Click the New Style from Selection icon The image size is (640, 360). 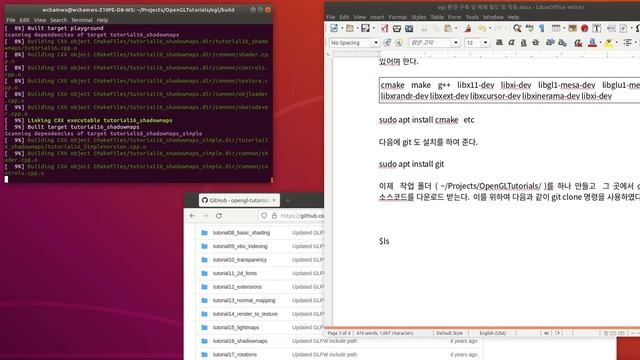[x=399, y=42]
